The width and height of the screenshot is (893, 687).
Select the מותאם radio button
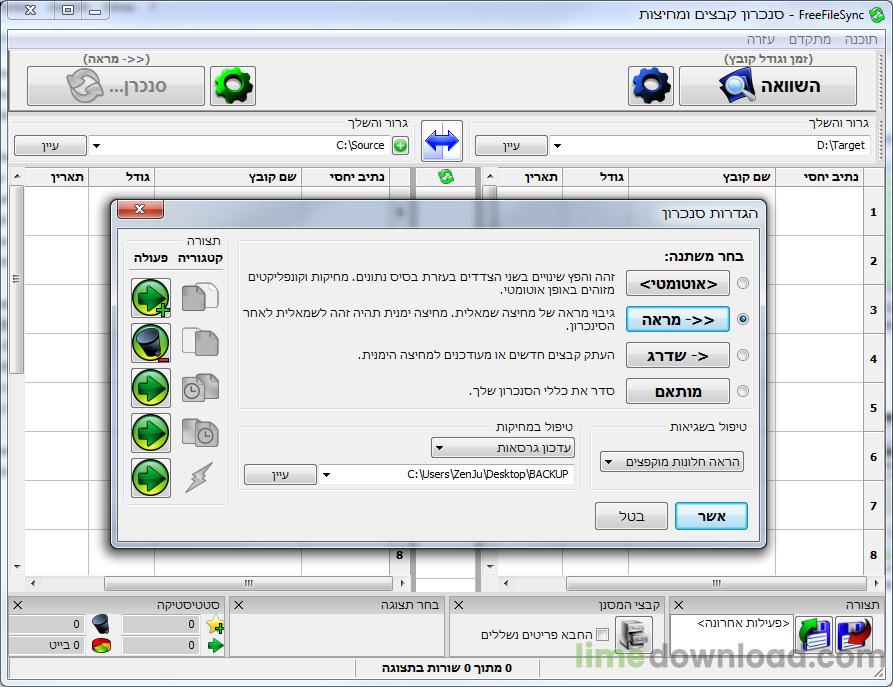point(742,391)
